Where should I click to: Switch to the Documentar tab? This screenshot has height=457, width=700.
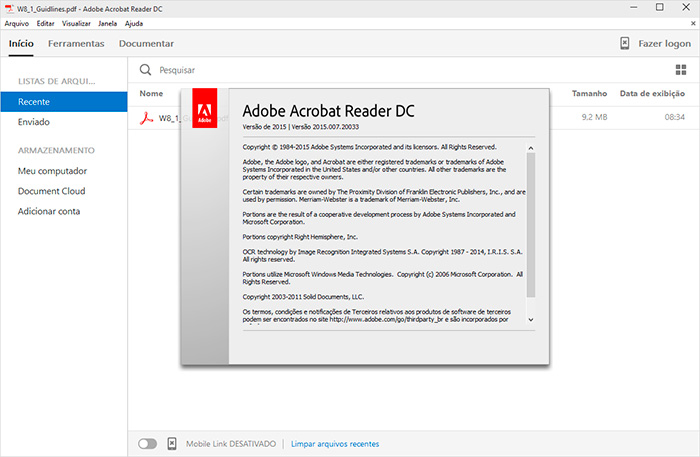click(x=146, y=43)
